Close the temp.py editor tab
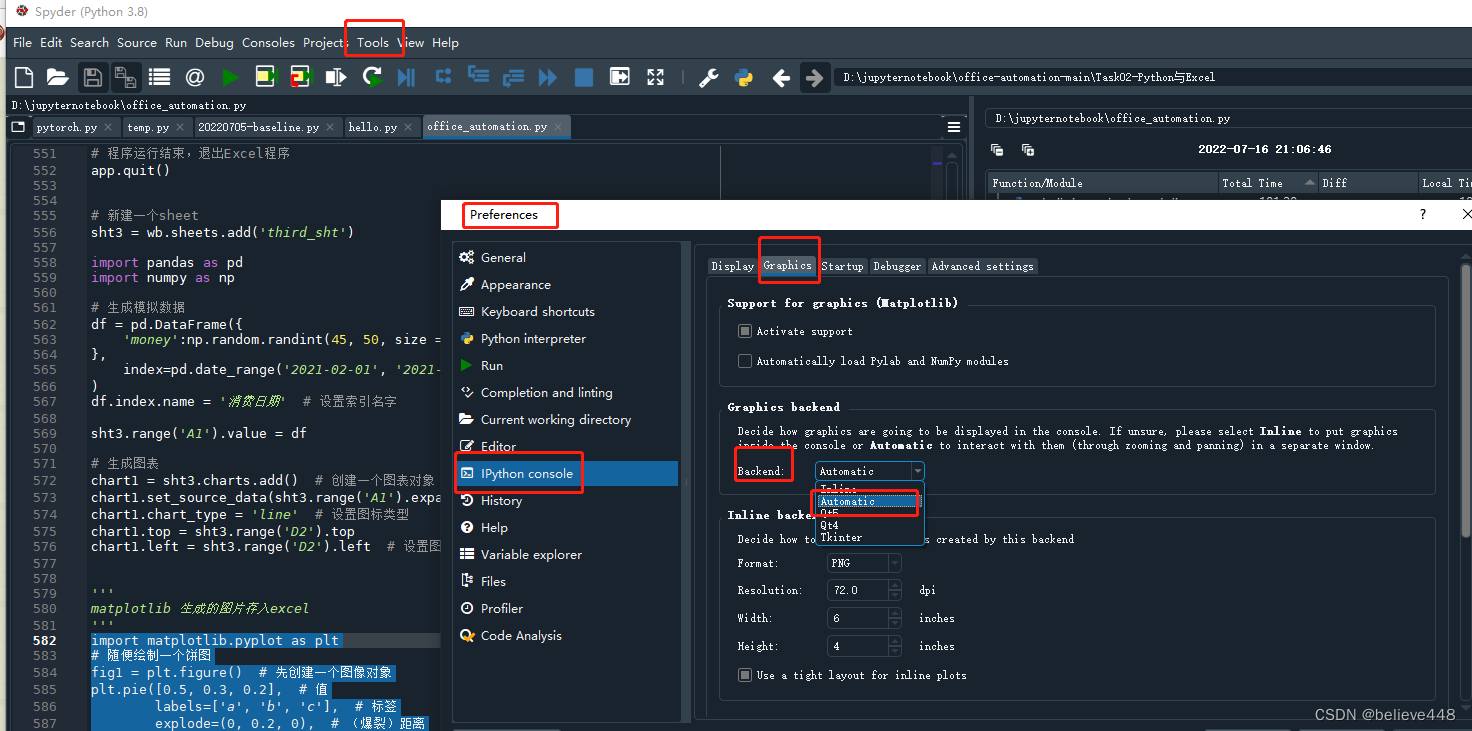Screen dimensions: 1472x731 (x=180, y=127)
